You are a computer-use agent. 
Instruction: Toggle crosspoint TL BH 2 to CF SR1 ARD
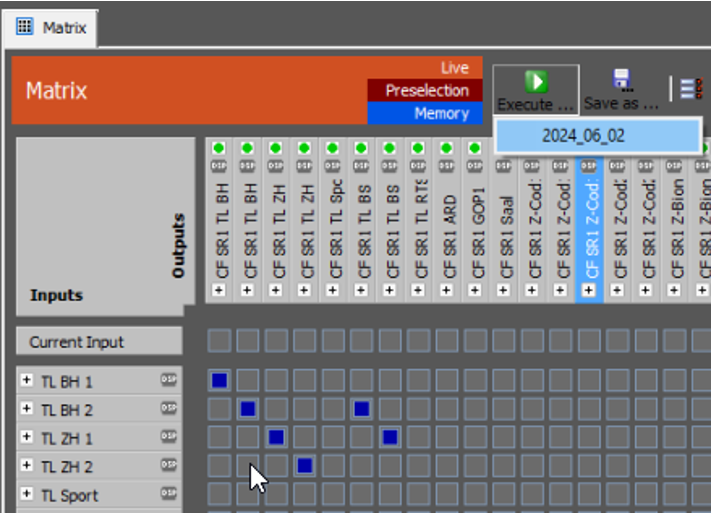(447, 409)
